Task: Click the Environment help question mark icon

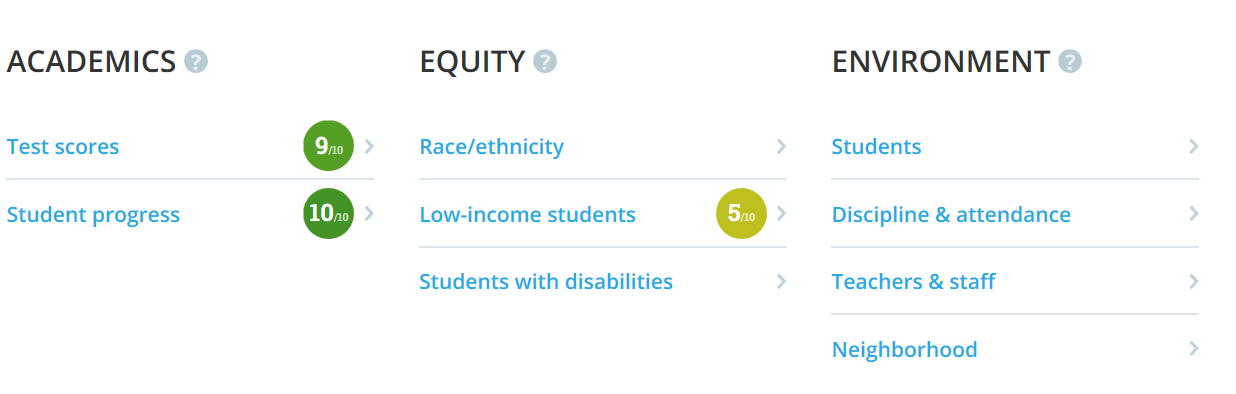Action: (1070, 62)
